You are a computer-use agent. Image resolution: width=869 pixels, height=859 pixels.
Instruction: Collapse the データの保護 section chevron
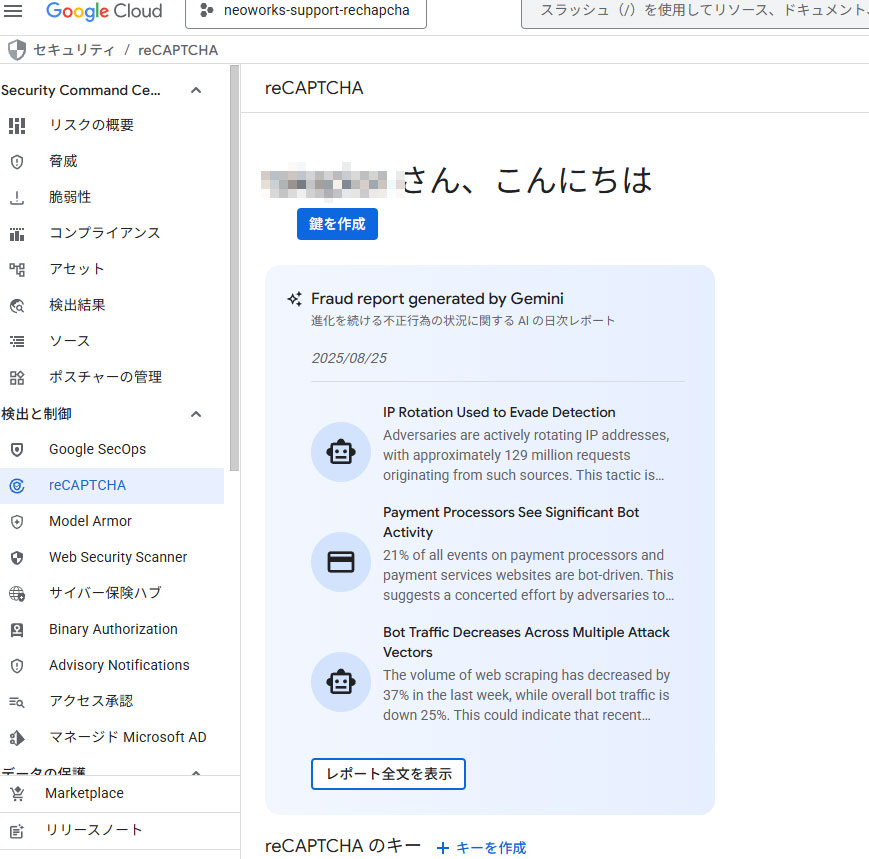(196, 772)
